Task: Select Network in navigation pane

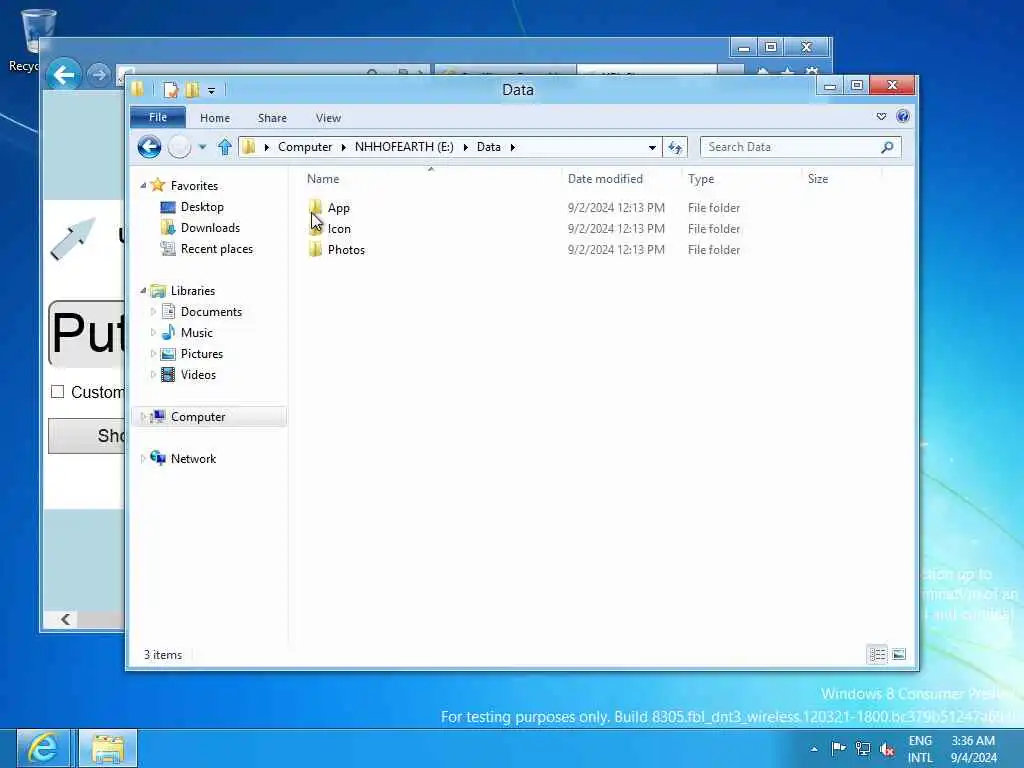Action: coord(193,458)
